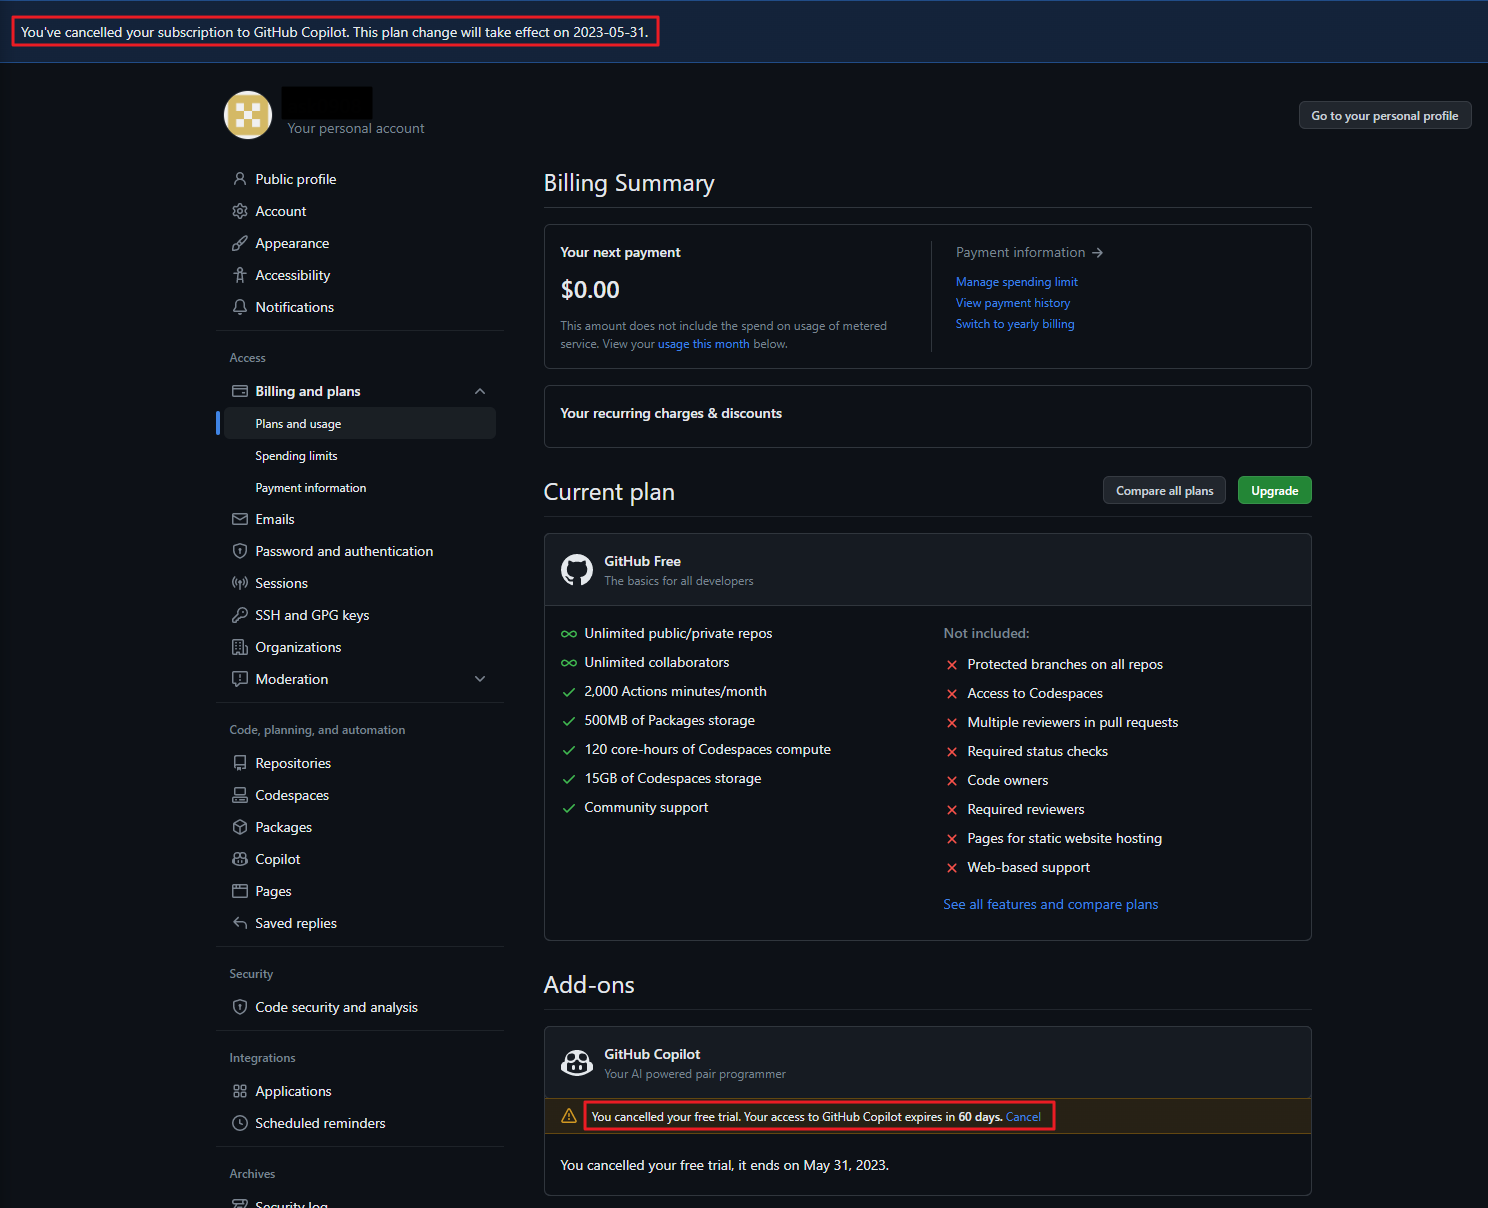The height and width of the screenshot is (1208, 1488).
Task: Click the Codespaces icon in sidebar
Action: pyautogui.click(x=240, y=795)
